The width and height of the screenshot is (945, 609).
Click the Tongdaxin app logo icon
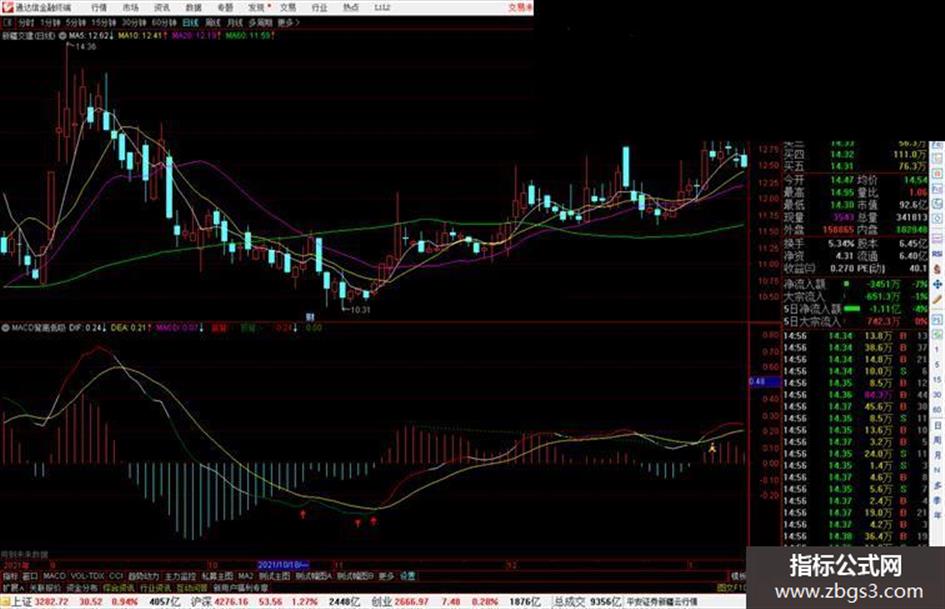pos(8,8)
